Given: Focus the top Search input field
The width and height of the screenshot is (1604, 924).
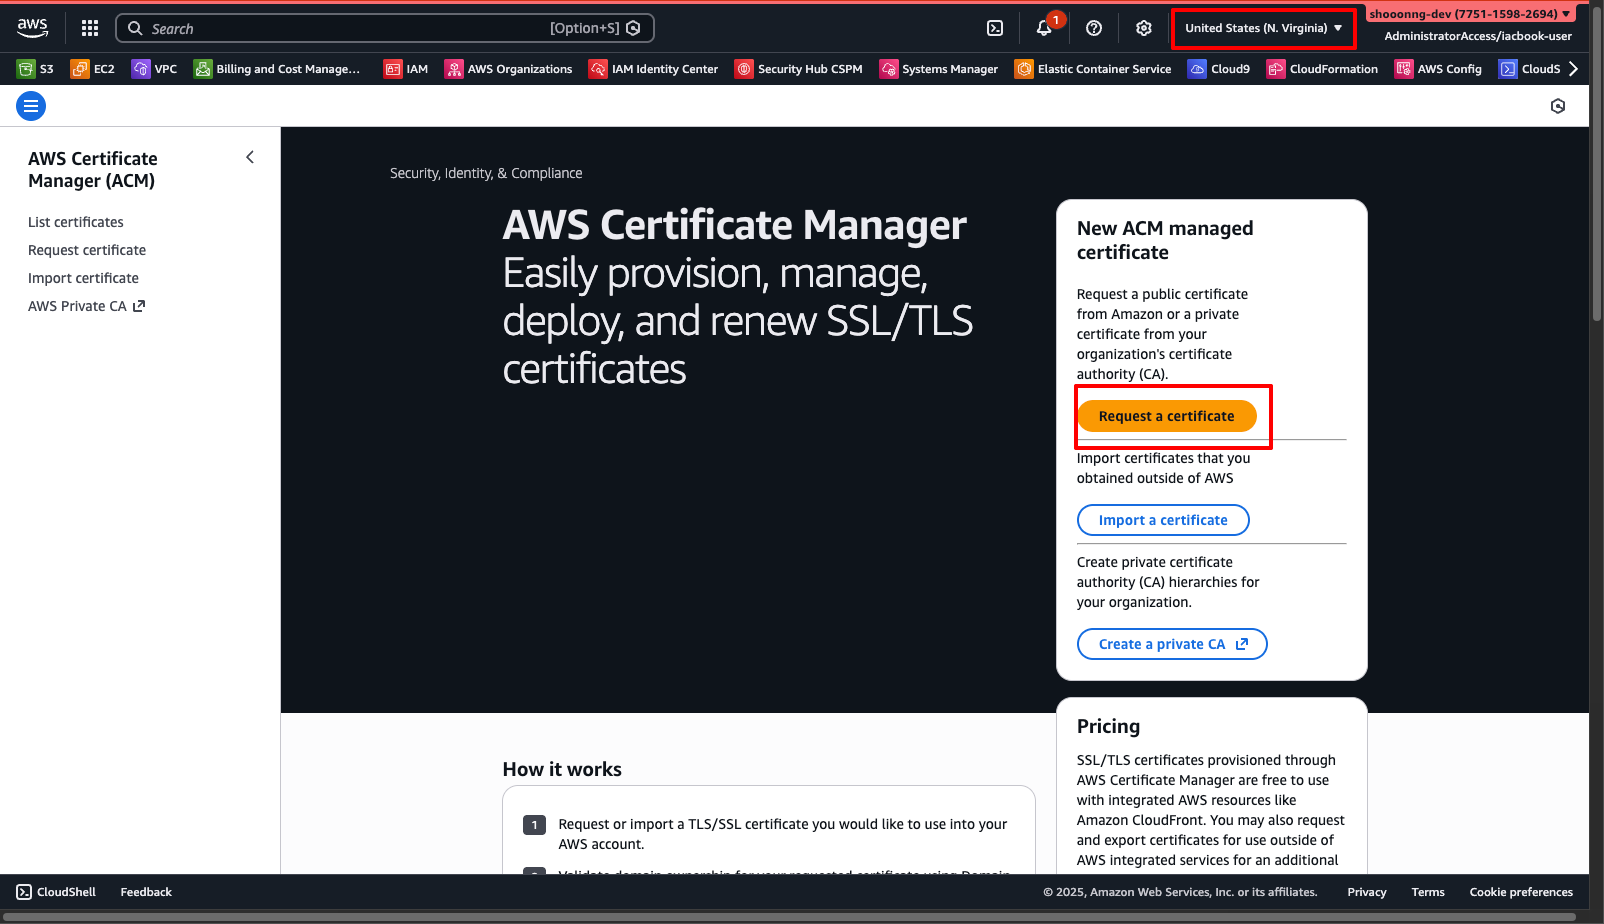Looking at the screenshot, I should (385, 28).
